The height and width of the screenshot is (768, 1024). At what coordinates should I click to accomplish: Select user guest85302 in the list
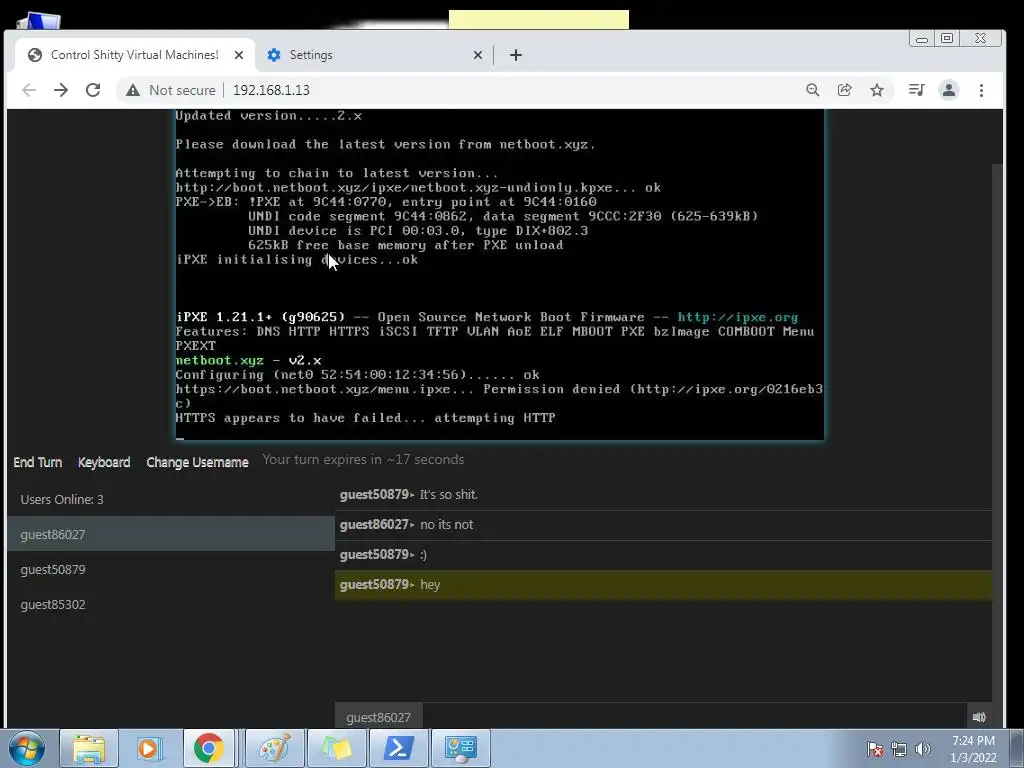[170, 604]
